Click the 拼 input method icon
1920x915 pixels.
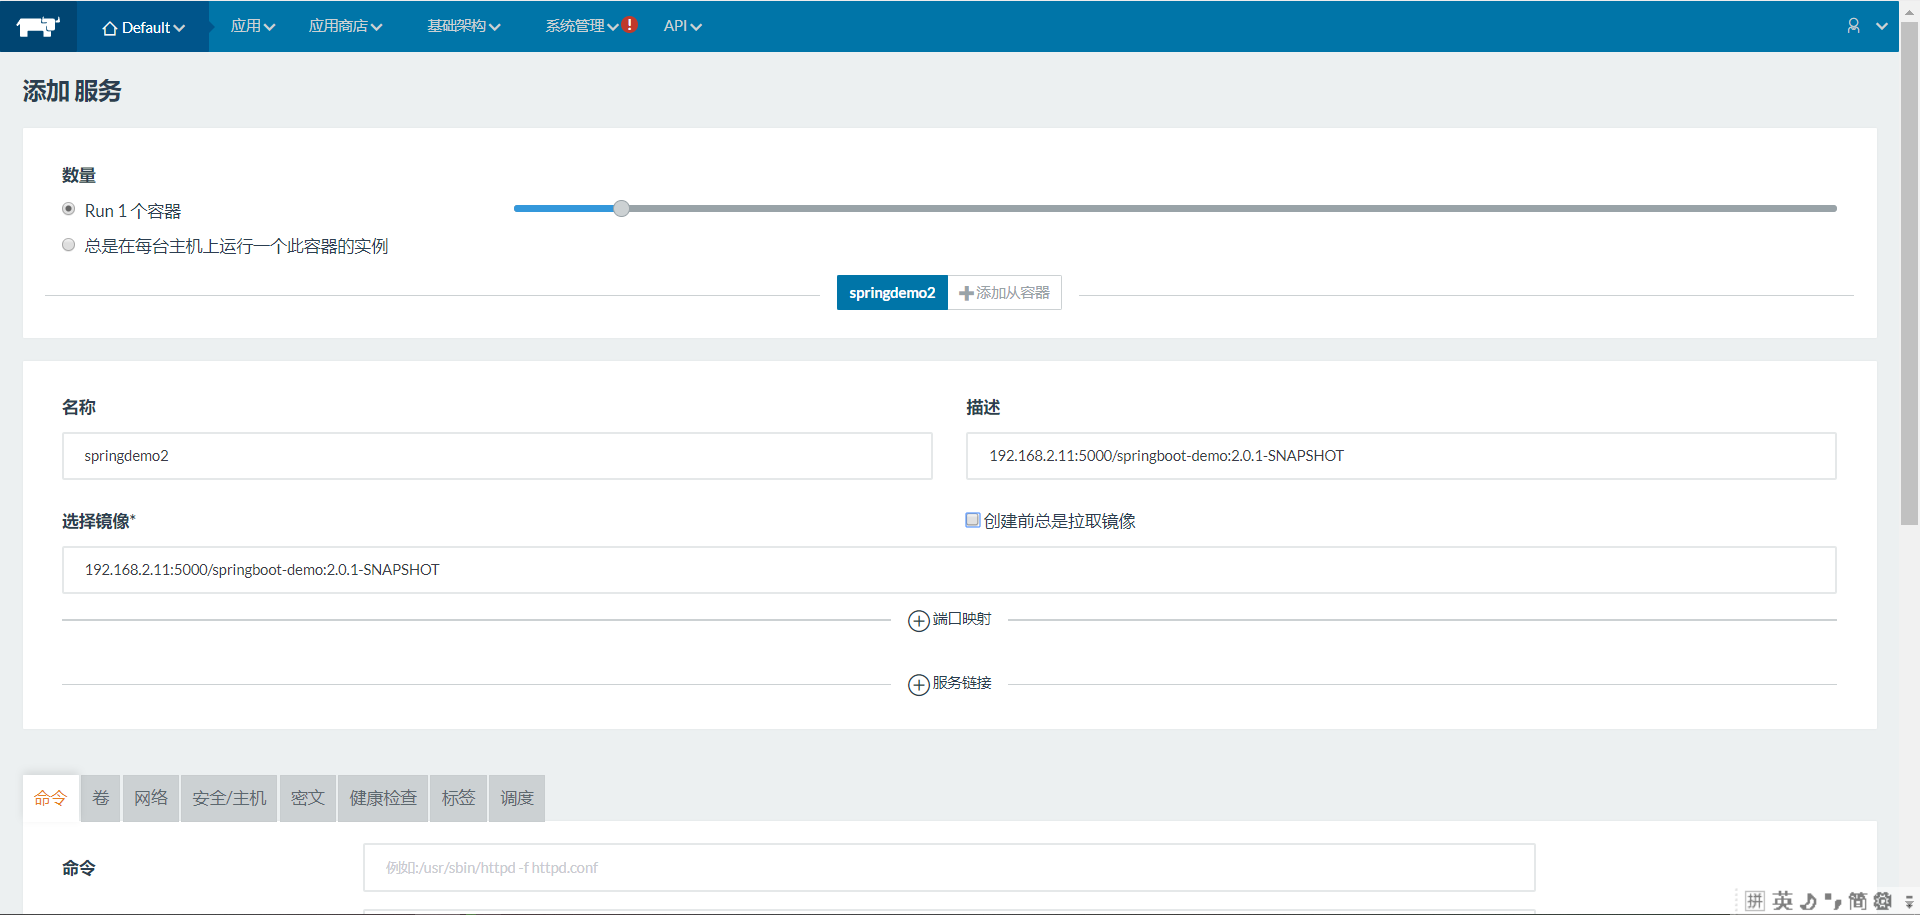(x=1755, y=901)
